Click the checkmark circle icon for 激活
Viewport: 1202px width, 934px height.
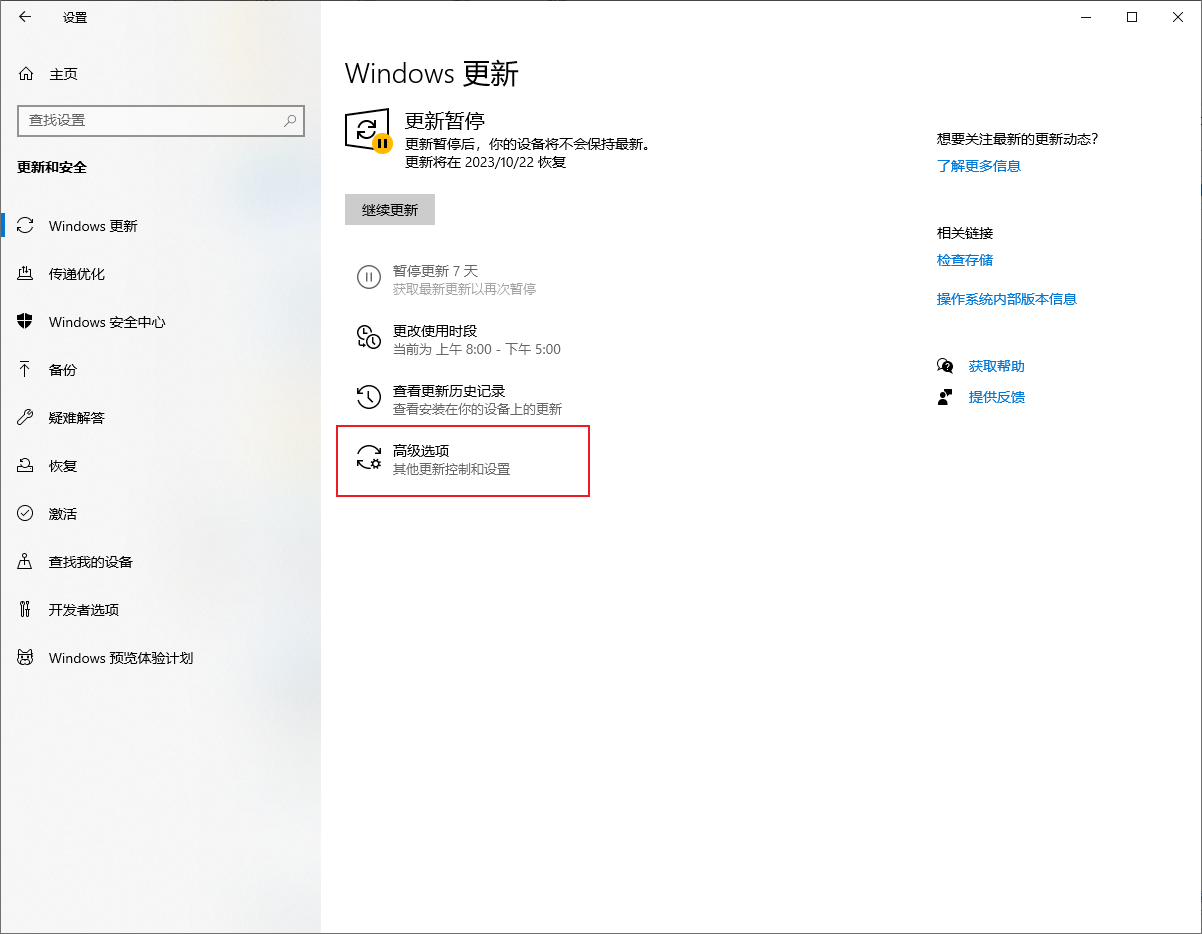pos(26,514)
